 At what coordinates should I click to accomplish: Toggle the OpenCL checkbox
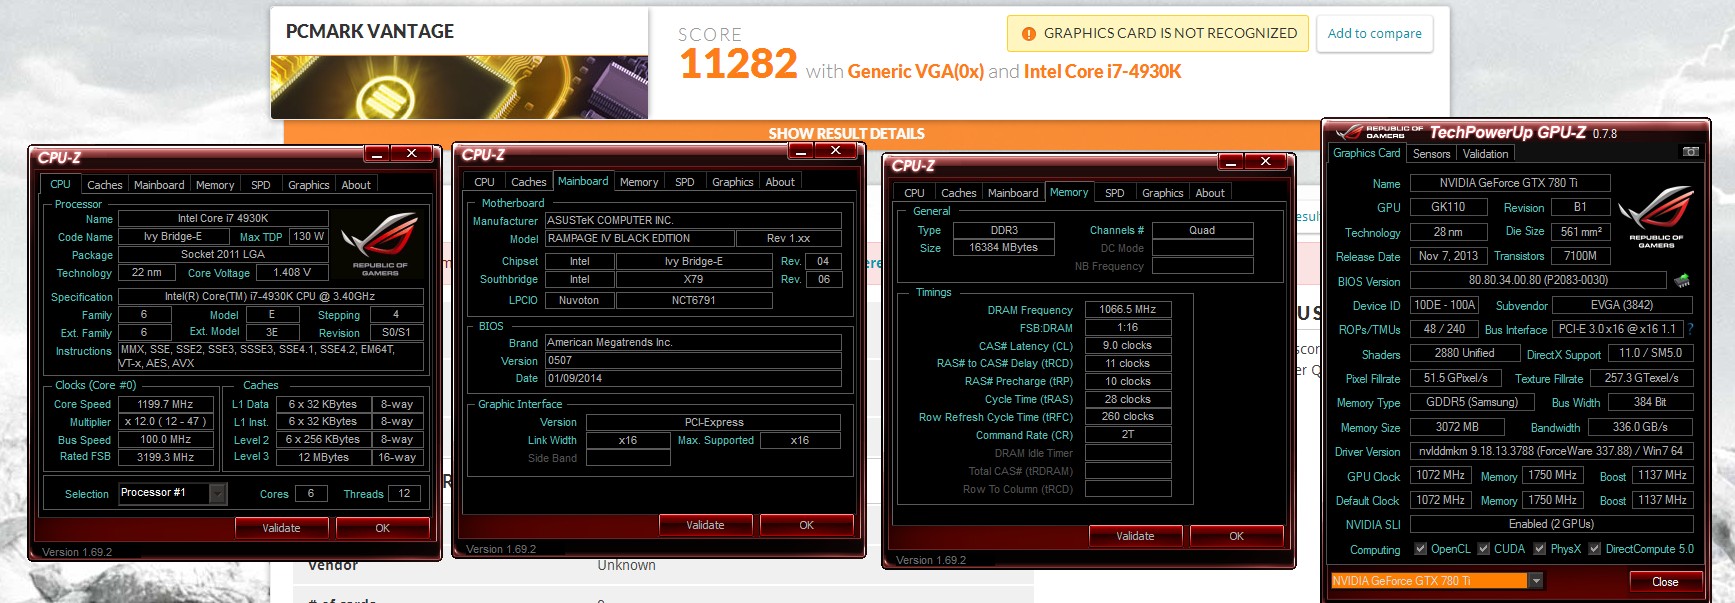[1421, 549]
